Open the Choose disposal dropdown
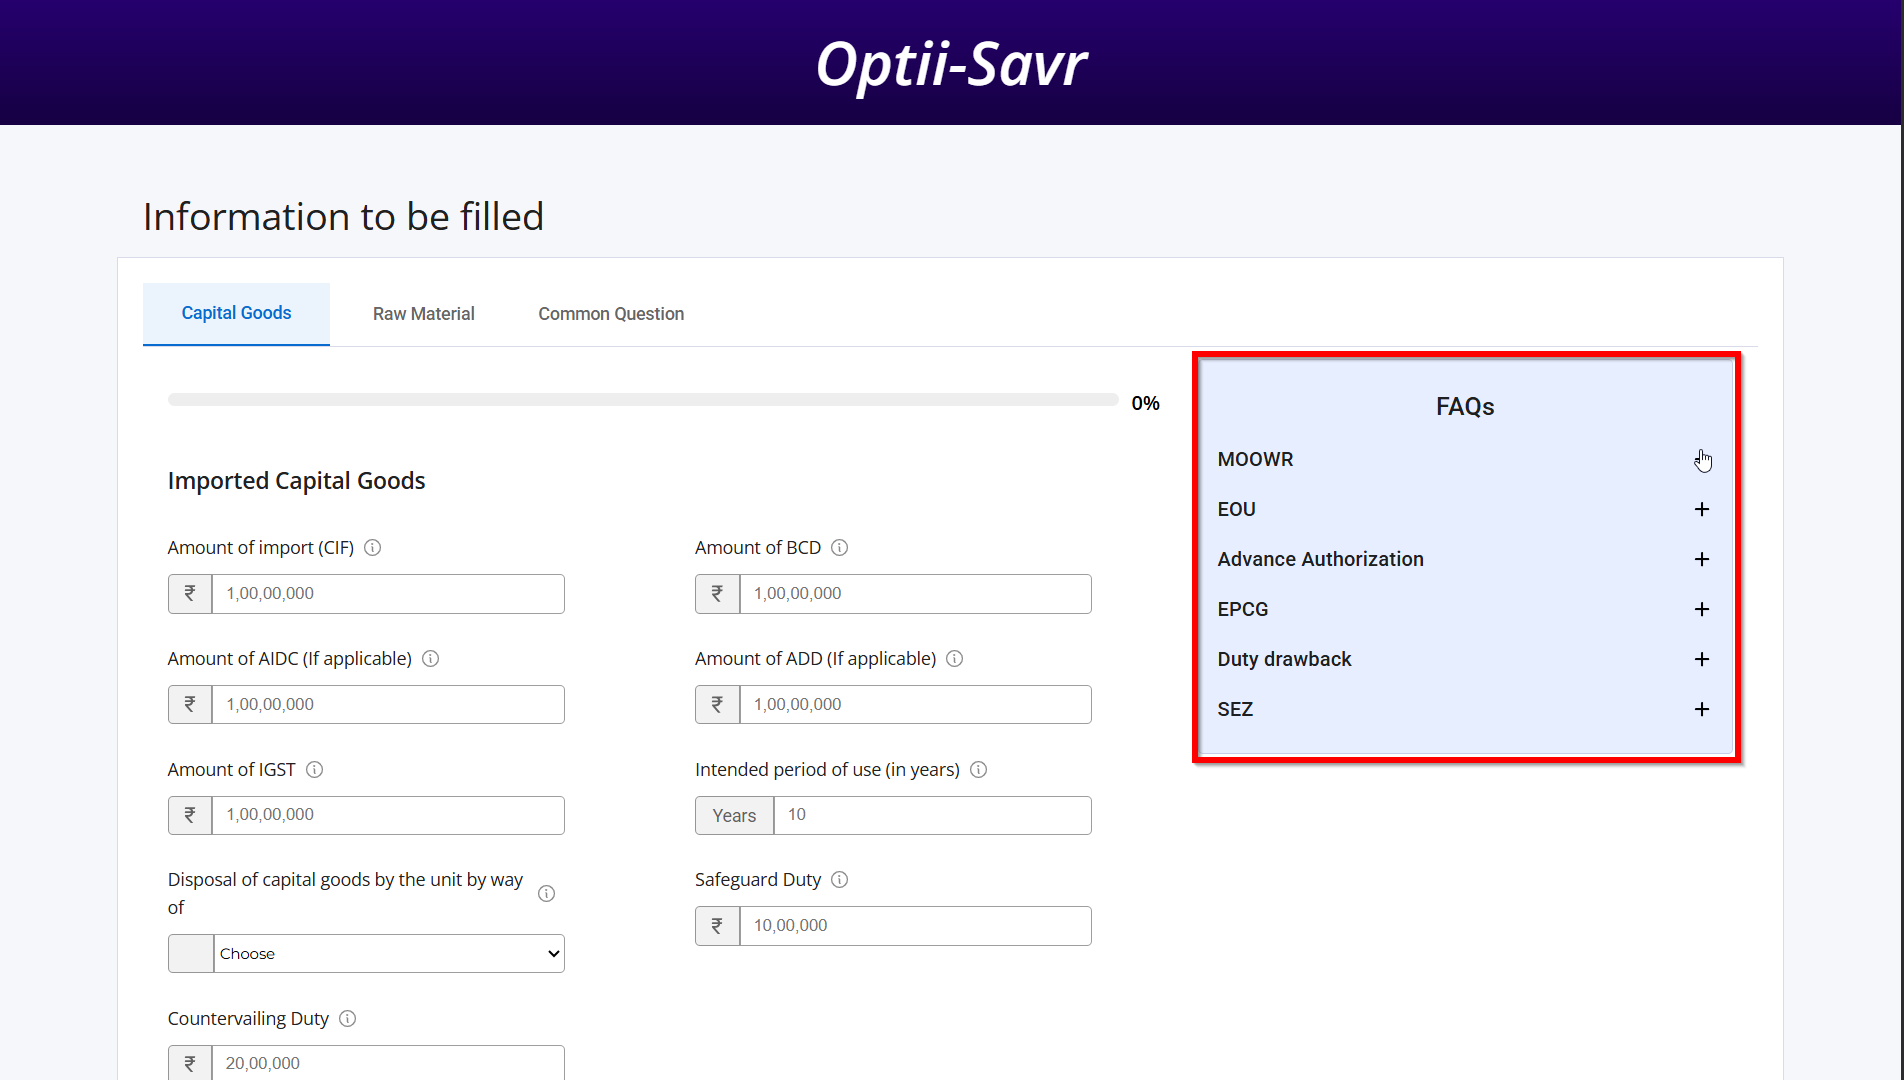This screenshot has height=1080, width=1904. click(x=387, y=953)
